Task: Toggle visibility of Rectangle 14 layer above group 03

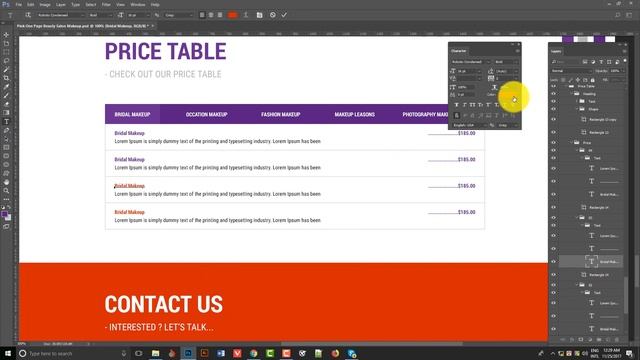Action: pyautogui.click(x=553, y=207)
